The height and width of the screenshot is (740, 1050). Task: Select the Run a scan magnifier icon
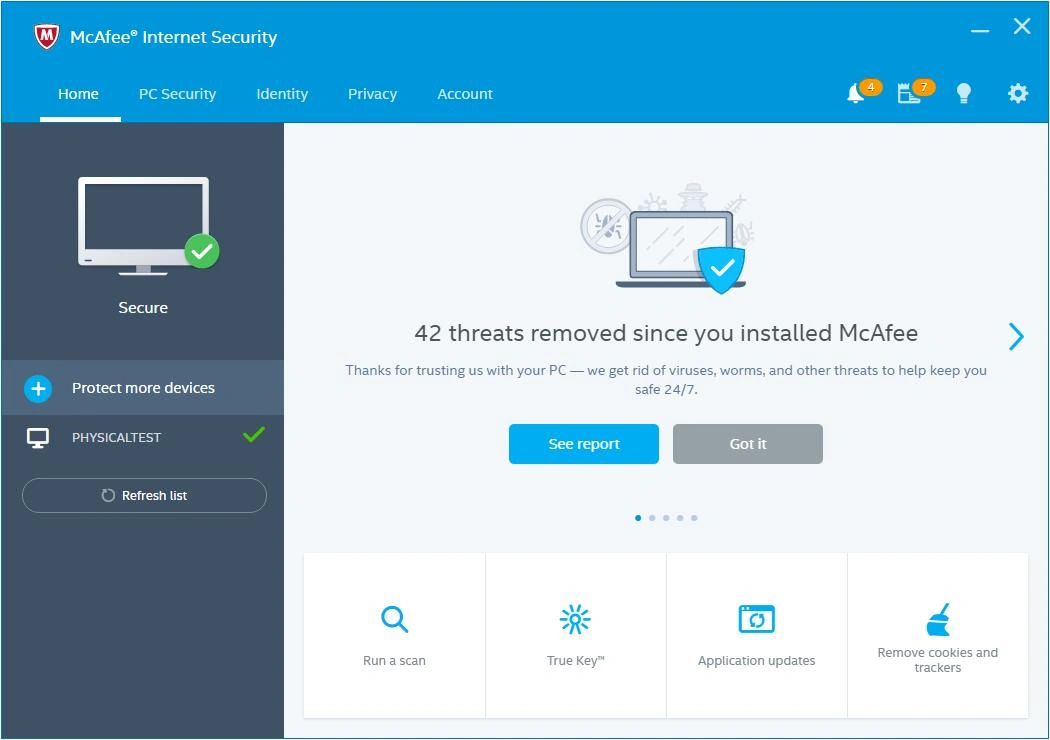(x=394, y=619)
